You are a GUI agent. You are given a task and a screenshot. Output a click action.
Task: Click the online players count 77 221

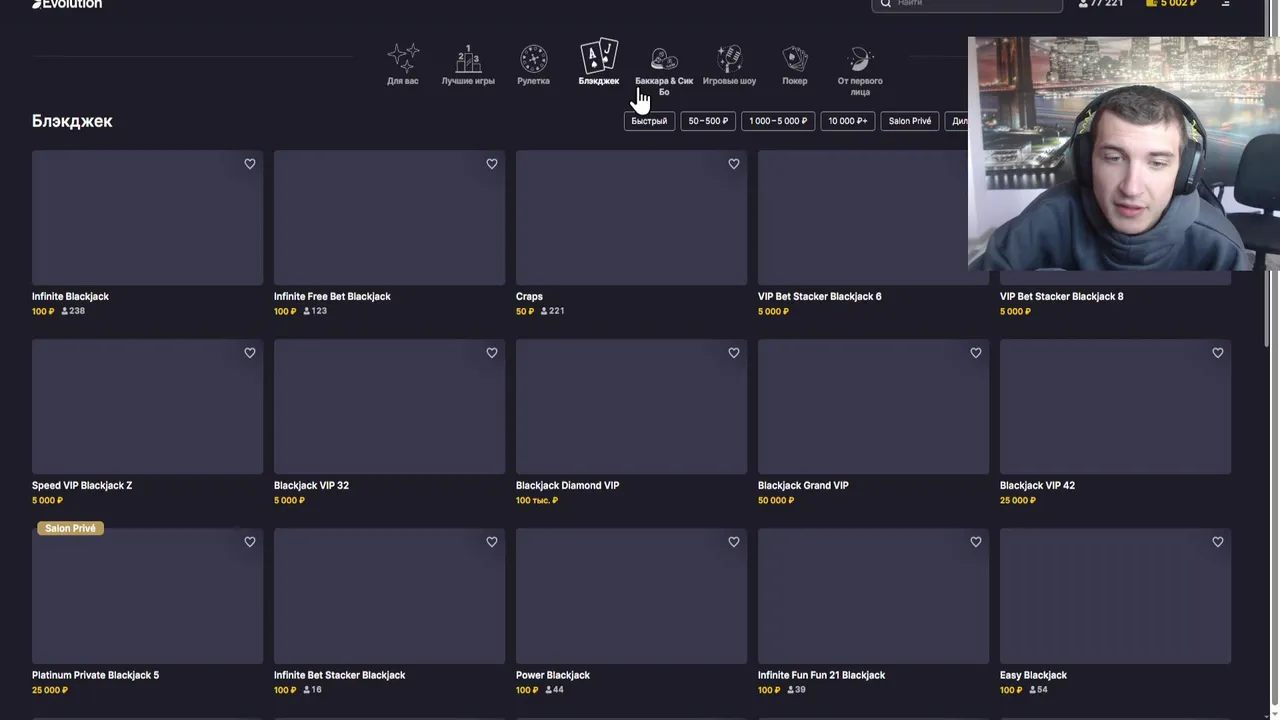pos(1101,4)
